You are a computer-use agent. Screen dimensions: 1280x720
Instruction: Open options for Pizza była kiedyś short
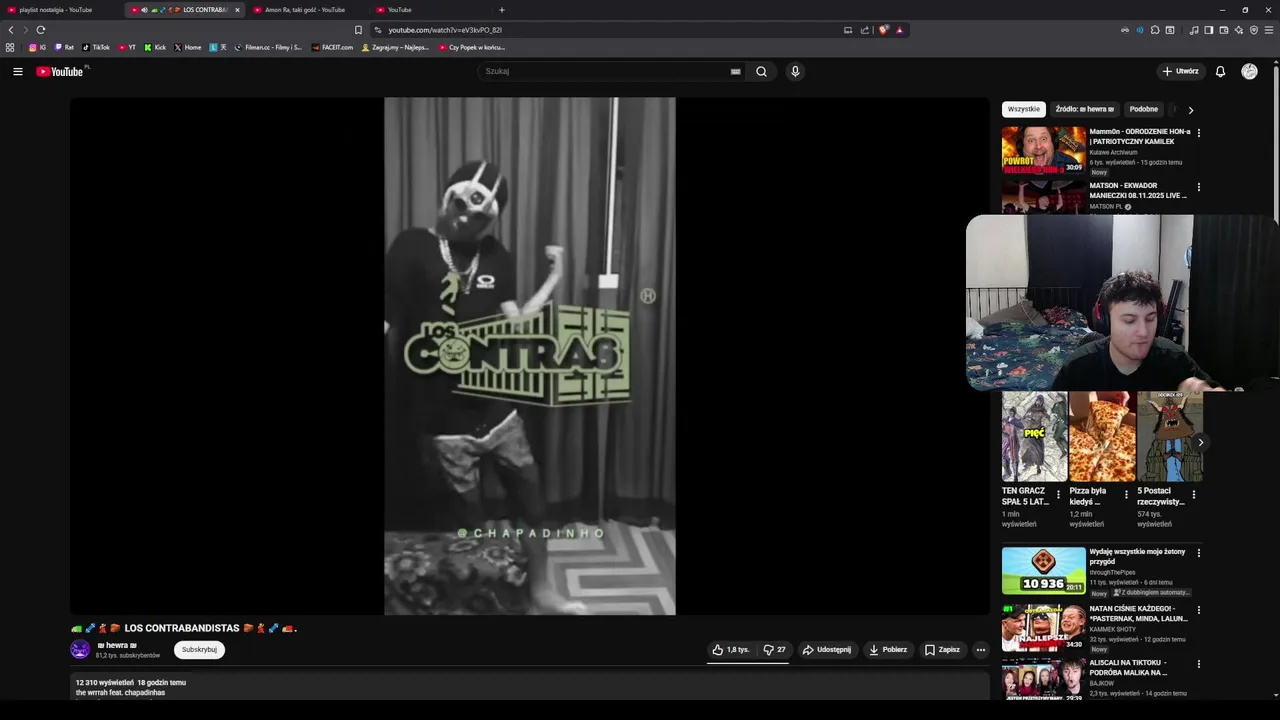(1126, 494)
